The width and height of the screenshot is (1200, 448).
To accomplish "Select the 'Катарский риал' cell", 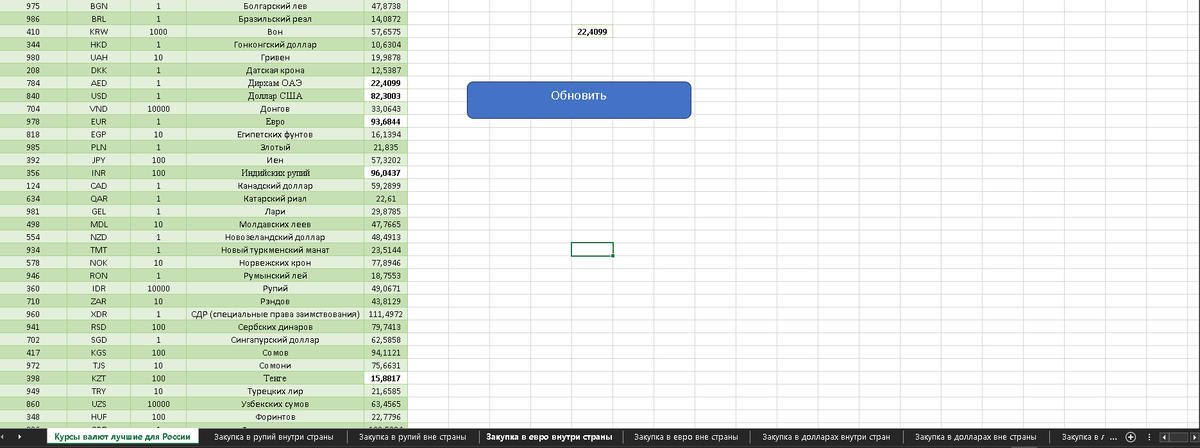I will tap(275, 198).
